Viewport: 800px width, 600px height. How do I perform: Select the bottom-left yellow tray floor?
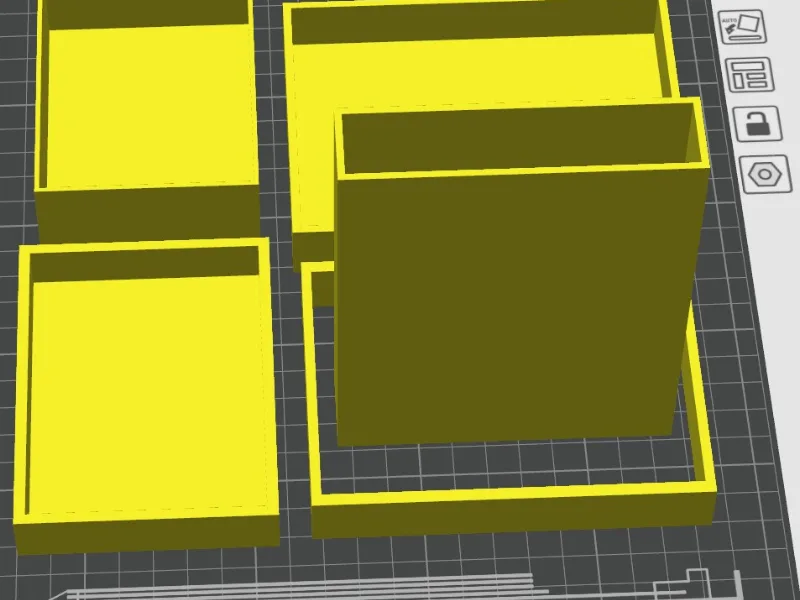(148, 393)
